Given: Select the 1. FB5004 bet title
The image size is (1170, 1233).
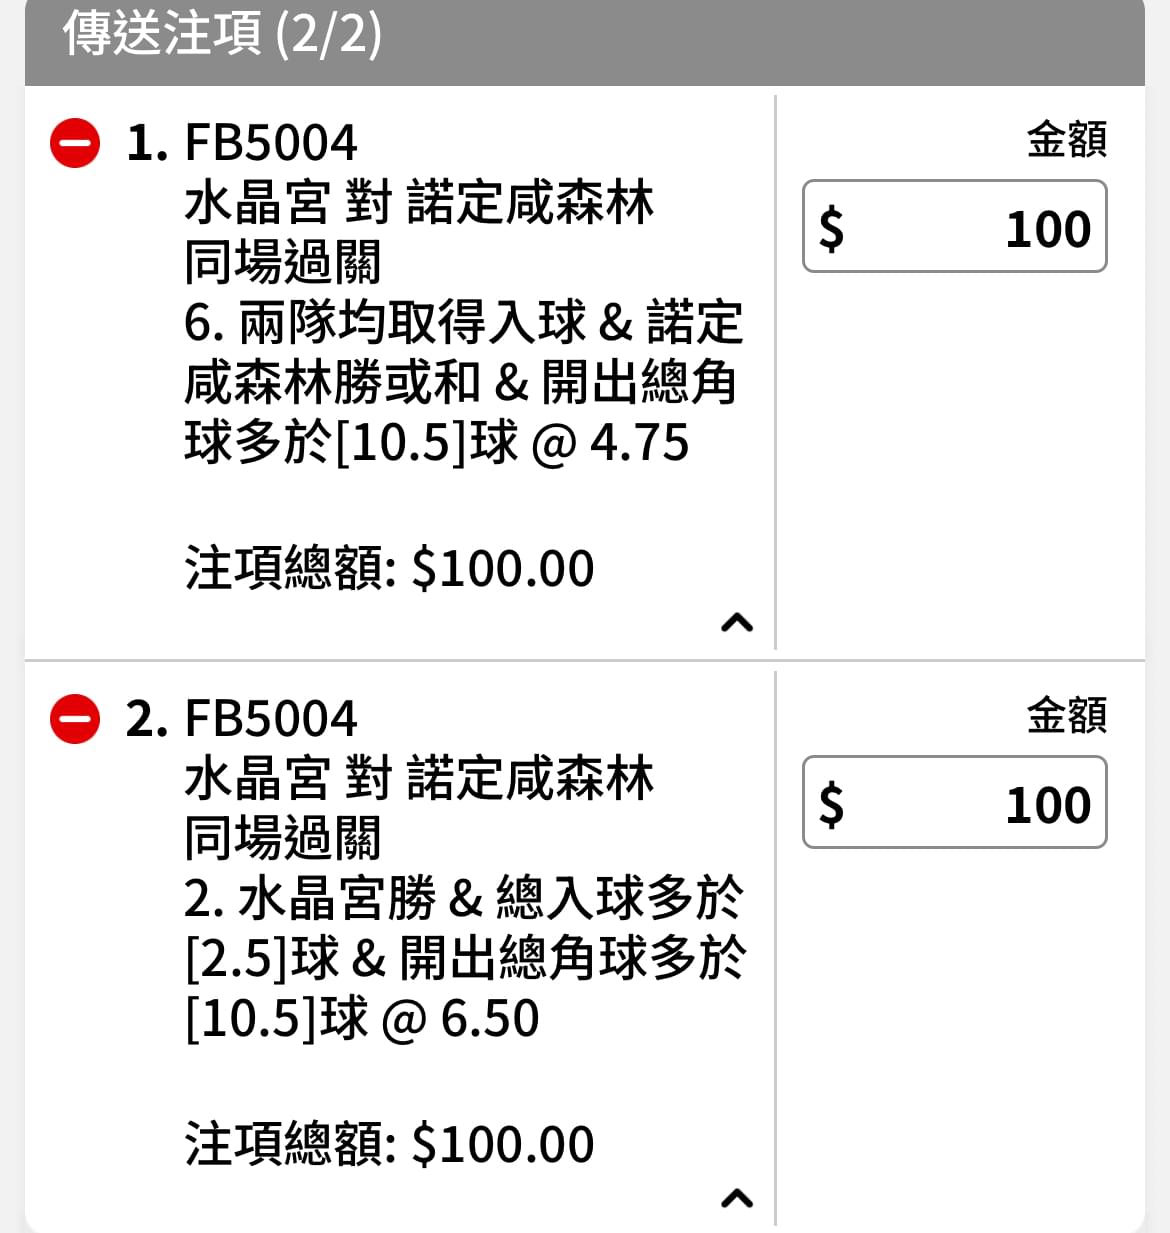Looking at the screenshot, I should [241, 143].
